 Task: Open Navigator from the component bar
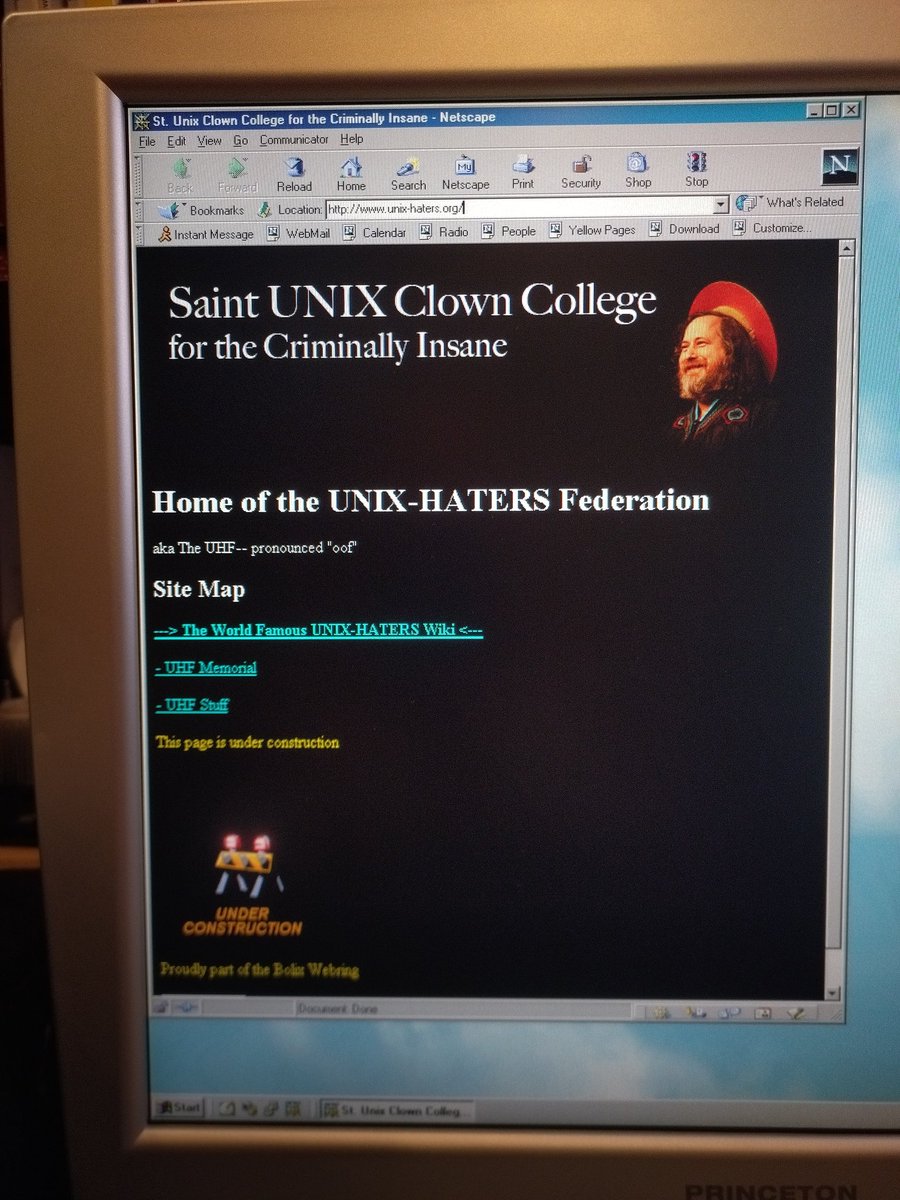tap(660, 1013)
